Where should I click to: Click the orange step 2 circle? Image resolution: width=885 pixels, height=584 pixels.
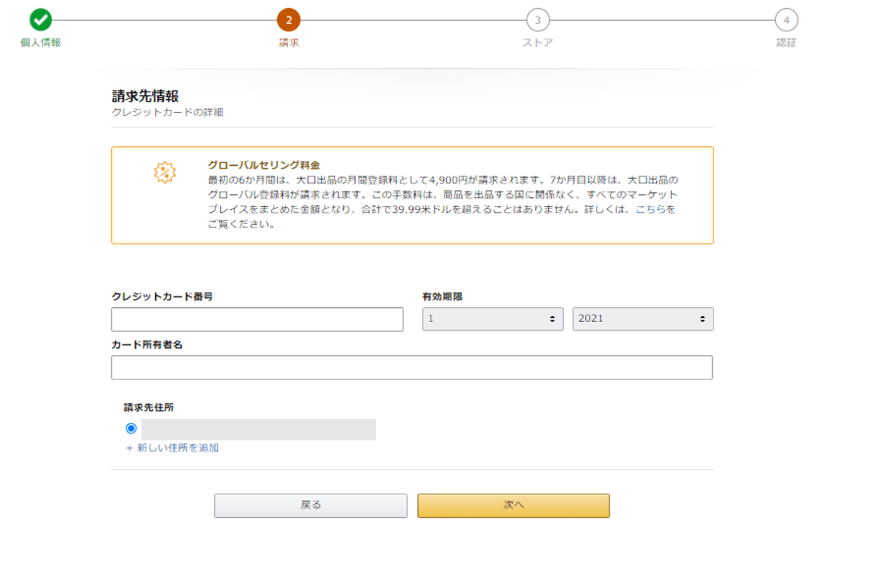coord(288,19)
